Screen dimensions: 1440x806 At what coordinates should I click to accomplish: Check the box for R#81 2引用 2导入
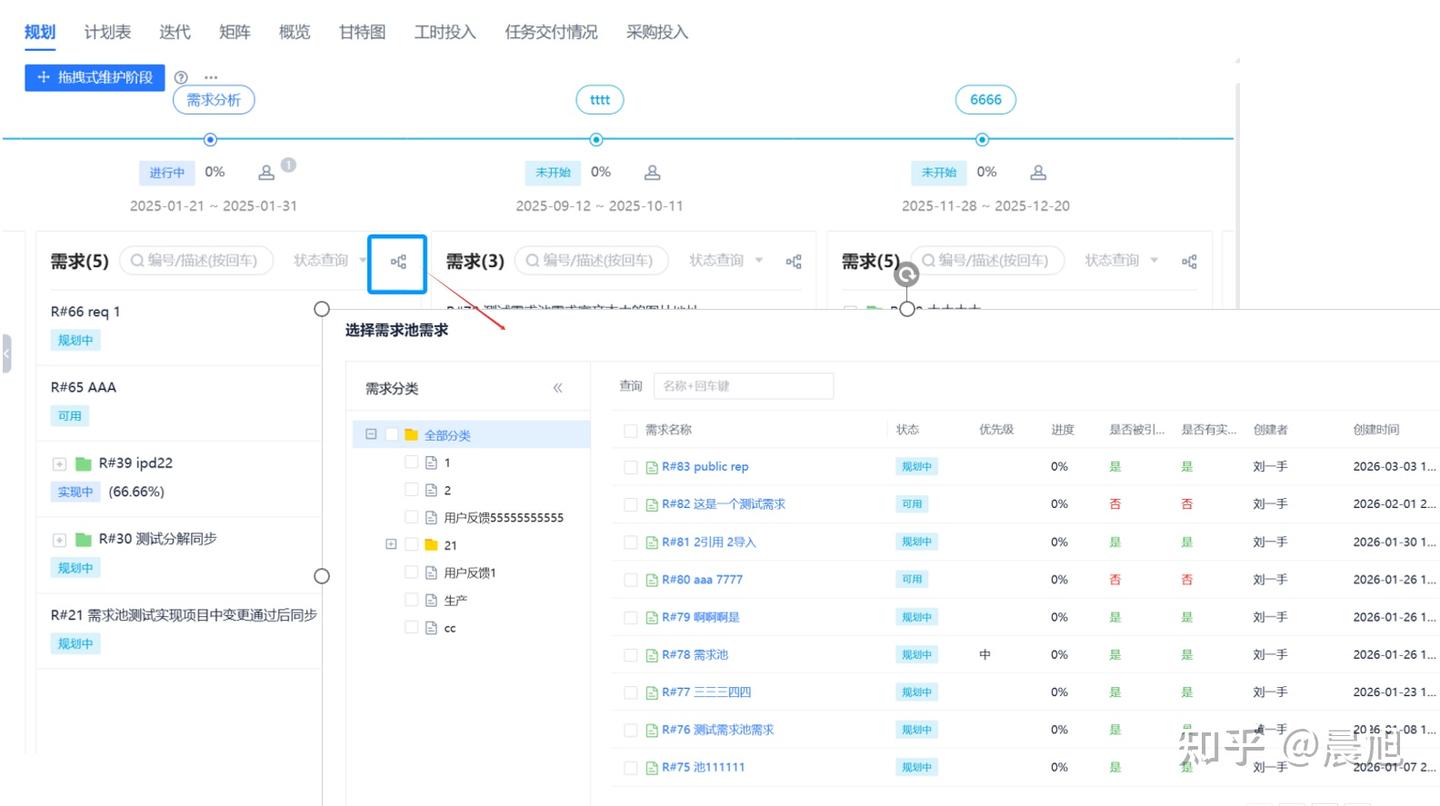tap(630, 542)
